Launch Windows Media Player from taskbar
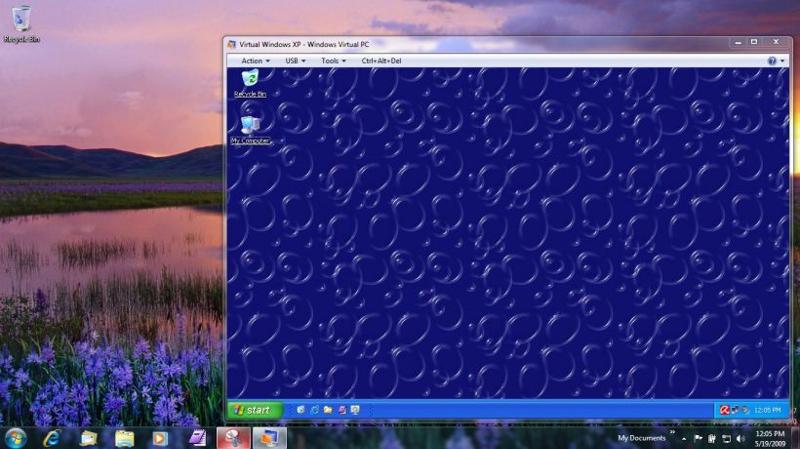The height and width of the screenshot is (449, 800). [x=160, y=438]
